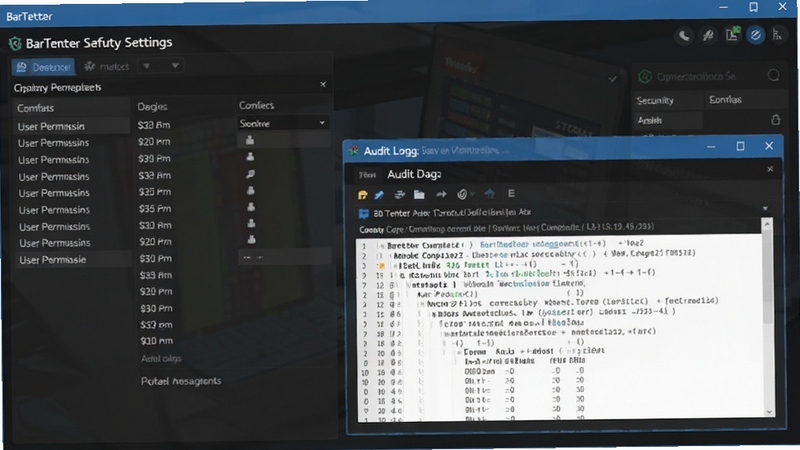800x450 pixels.
Task: Expand the small arrow next to the spiral icon
Action: coord(473,194)
